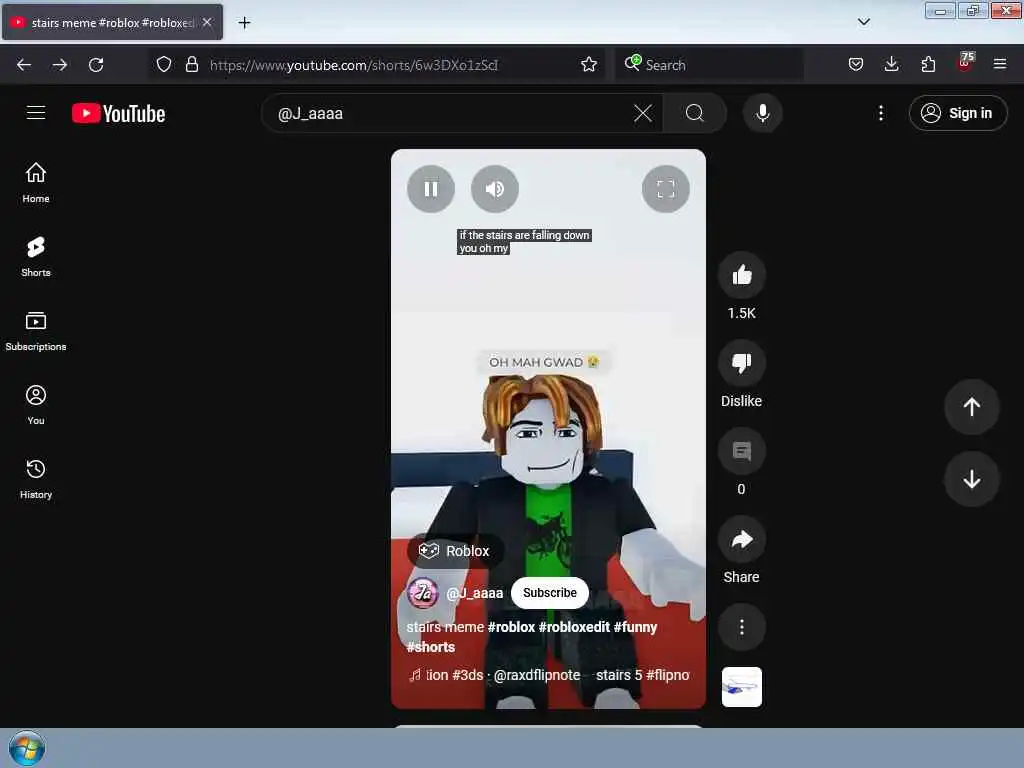This screenshot has width=1024, height=768.
Task: Mute the video volume
Action: click(494, 189)
